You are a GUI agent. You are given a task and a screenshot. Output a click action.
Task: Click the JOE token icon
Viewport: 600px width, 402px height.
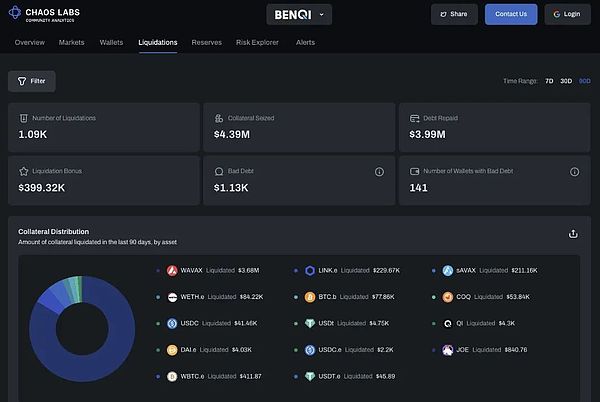point(448,350)
